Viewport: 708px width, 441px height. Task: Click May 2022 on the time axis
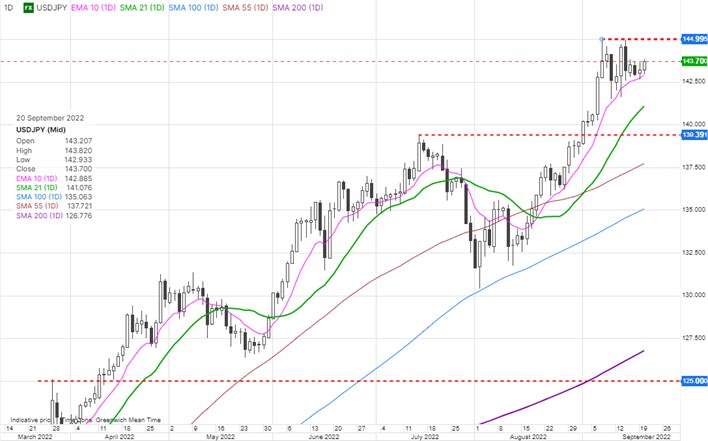click(221, 436)
